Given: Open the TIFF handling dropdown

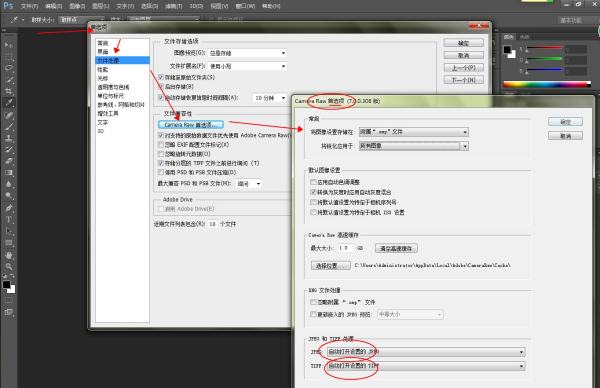Looking at the screenshot, I should (426, 366).
